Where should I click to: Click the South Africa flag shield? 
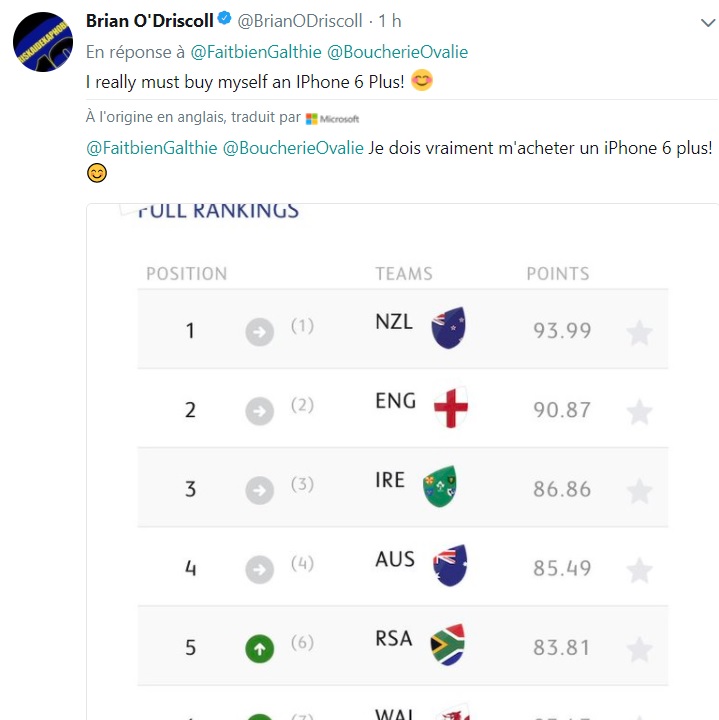[448, 645]
